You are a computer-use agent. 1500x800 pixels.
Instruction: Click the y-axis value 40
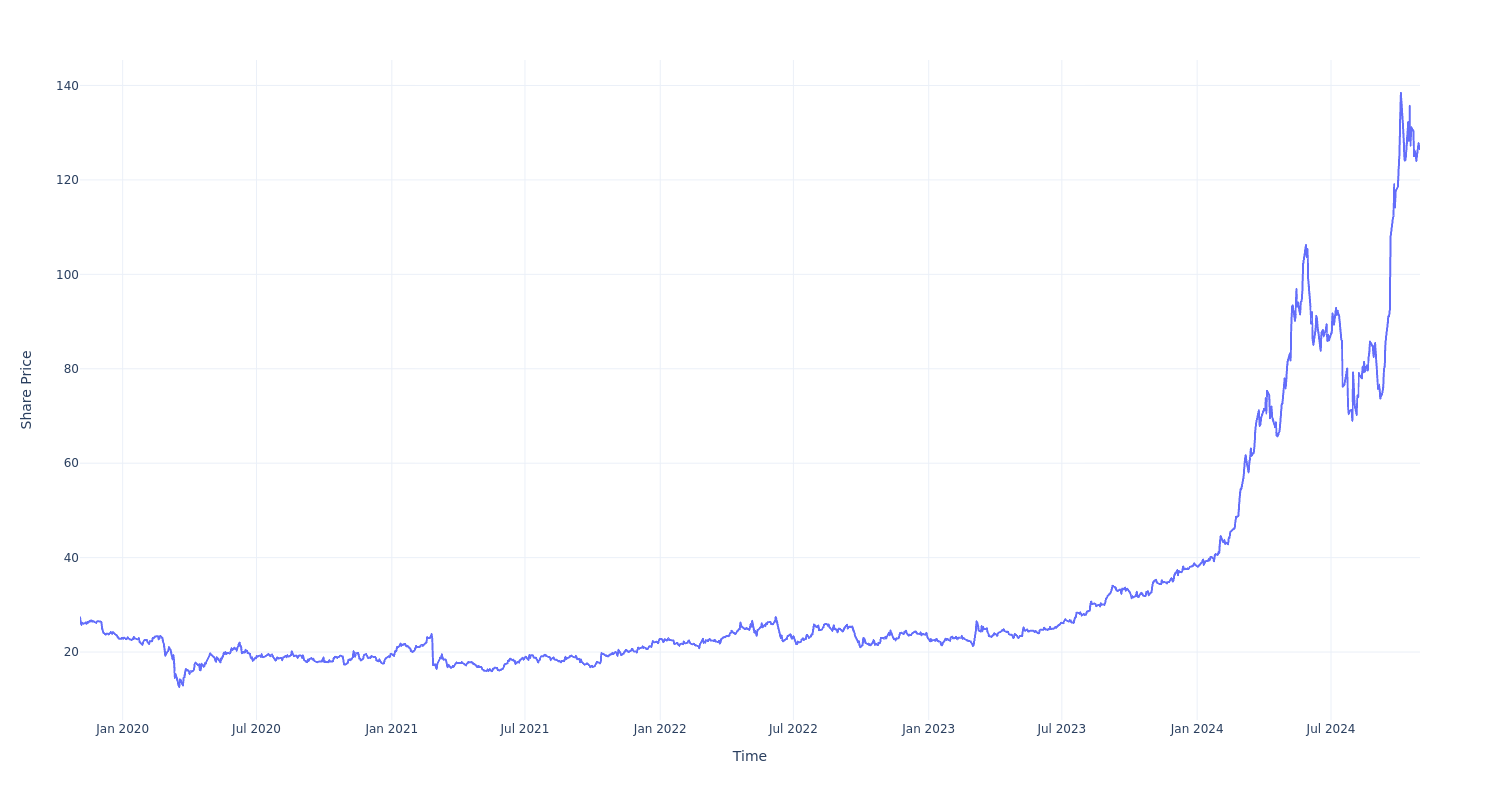pos(71,558)
